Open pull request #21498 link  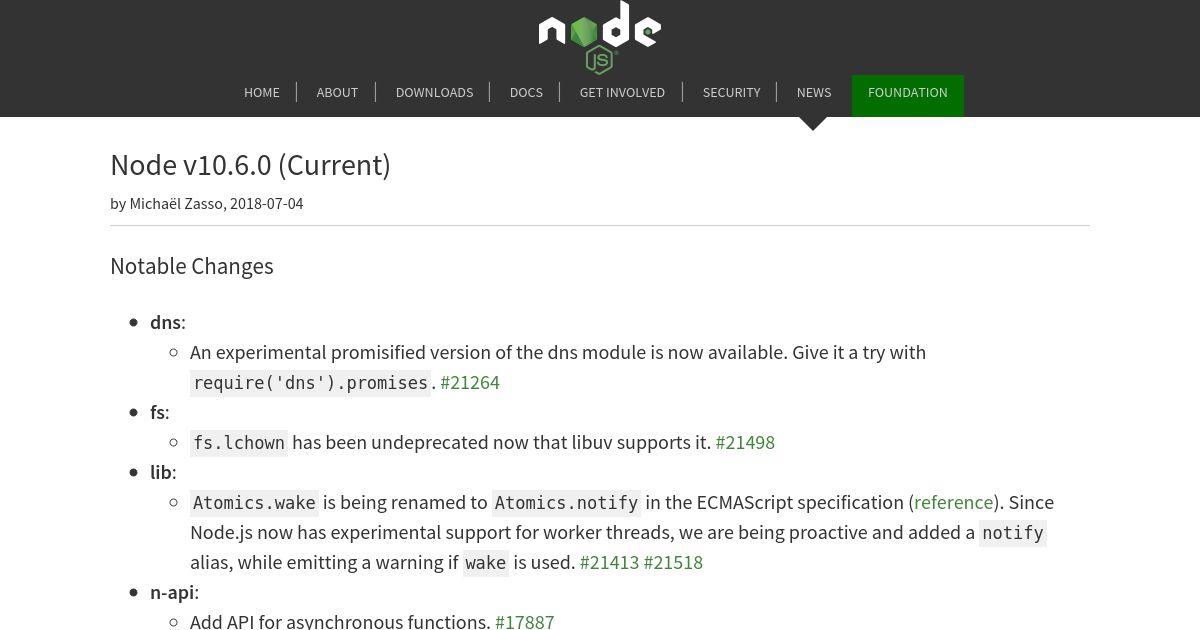click(745, 442)
